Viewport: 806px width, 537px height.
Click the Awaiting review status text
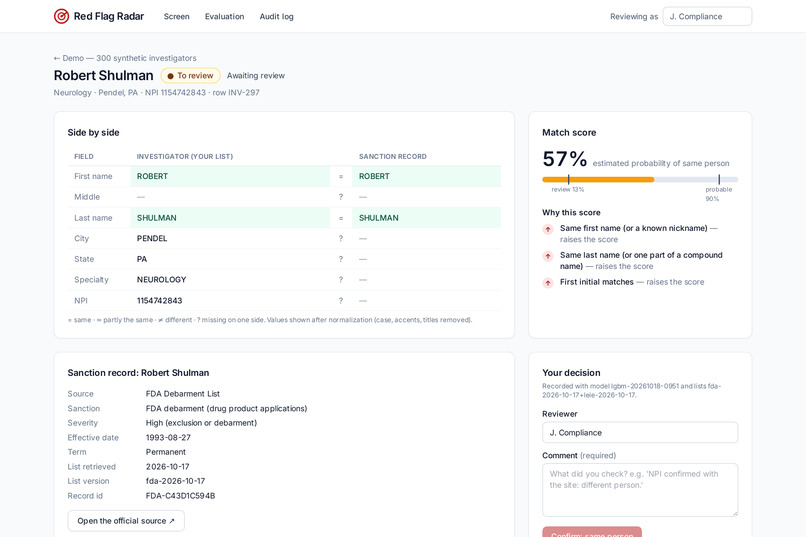255,76
